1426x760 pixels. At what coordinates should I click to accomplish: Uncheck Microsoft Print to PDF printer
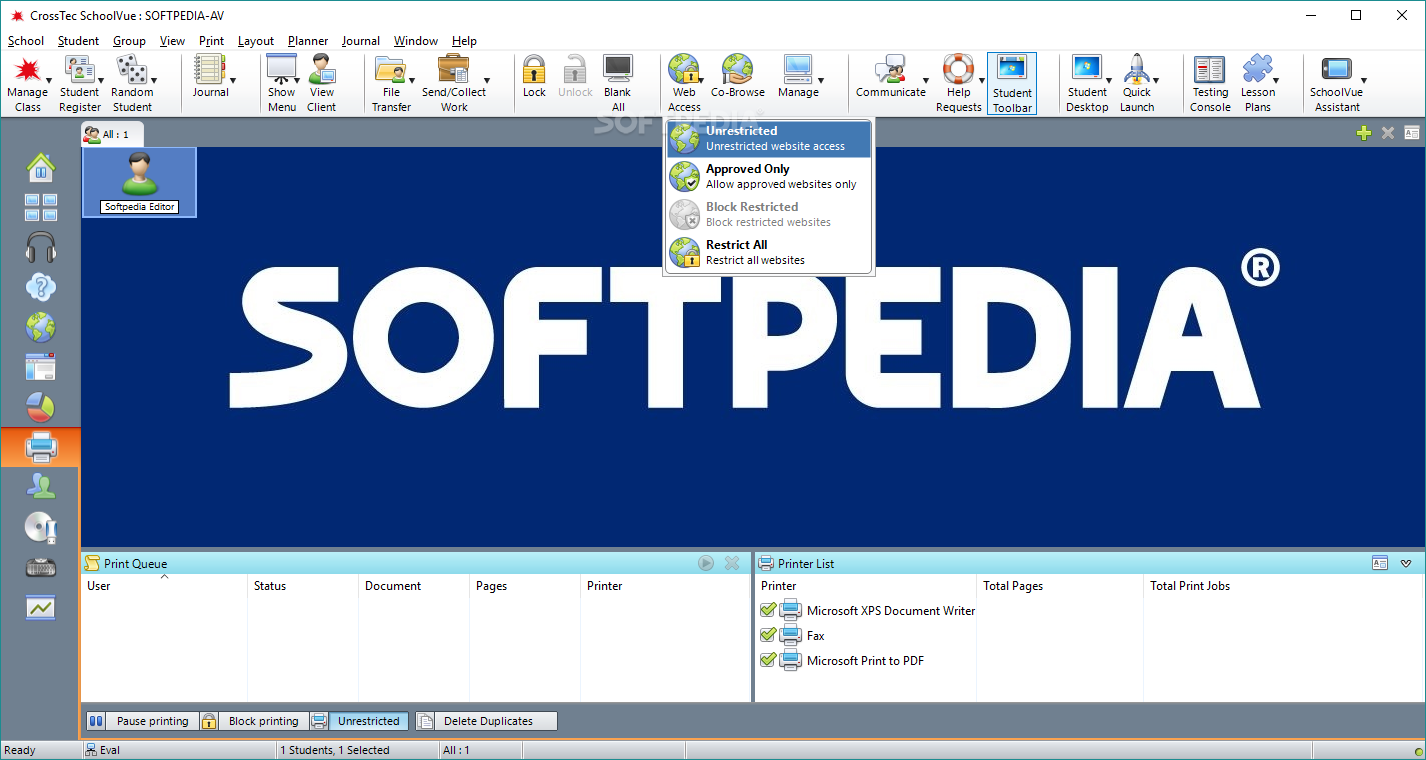(768, 660)
